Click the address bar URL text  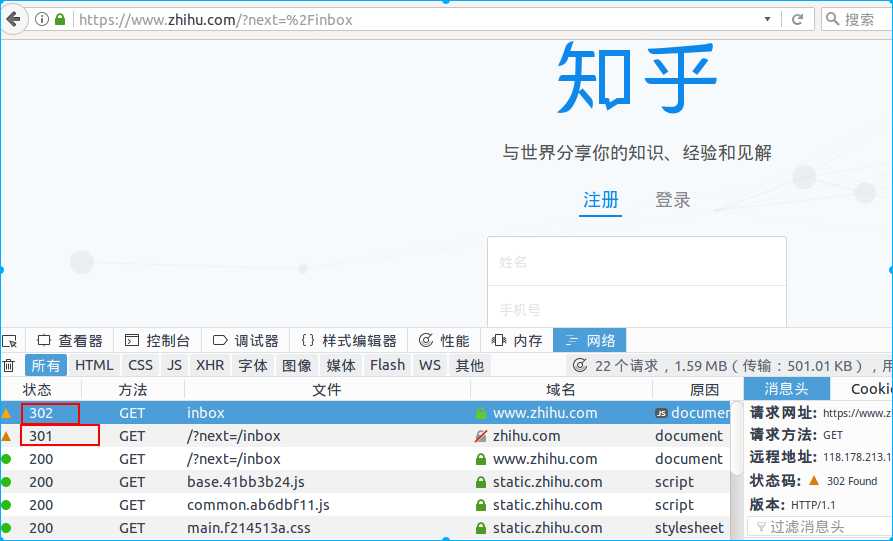(x=216, y=20)
